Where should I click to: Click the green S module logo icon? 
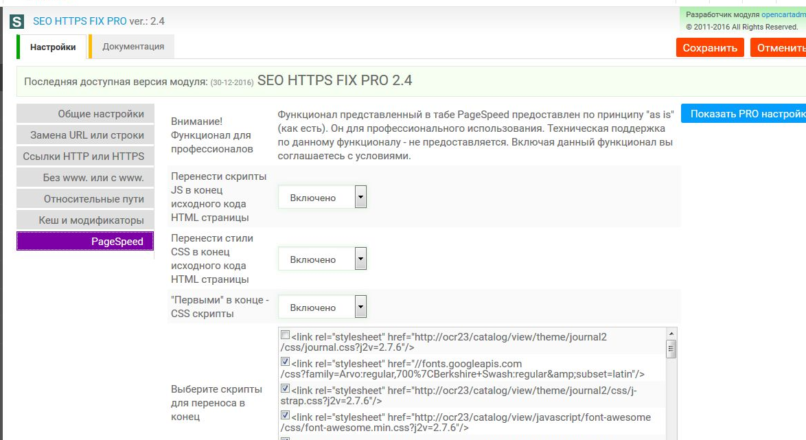coord(17,22)
